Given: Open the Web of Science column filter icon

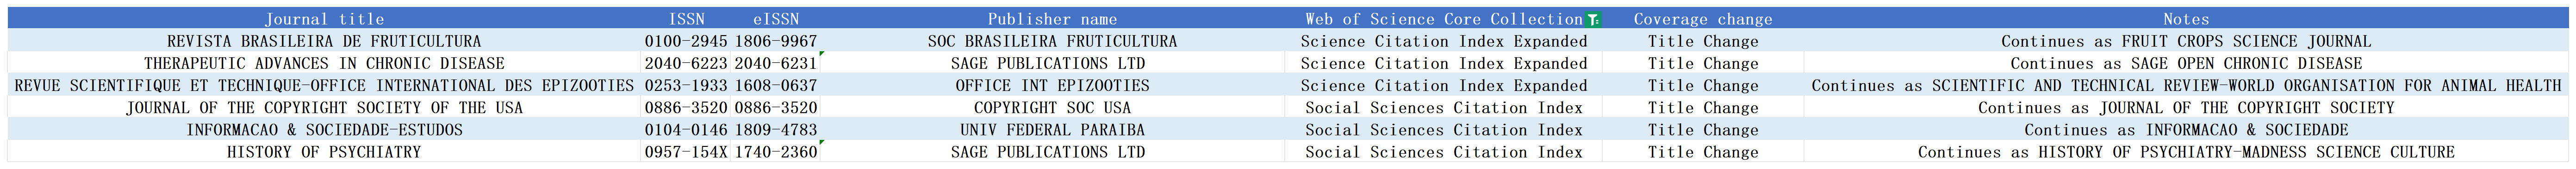Looking at the screenshot, I should click(1593, 20).
